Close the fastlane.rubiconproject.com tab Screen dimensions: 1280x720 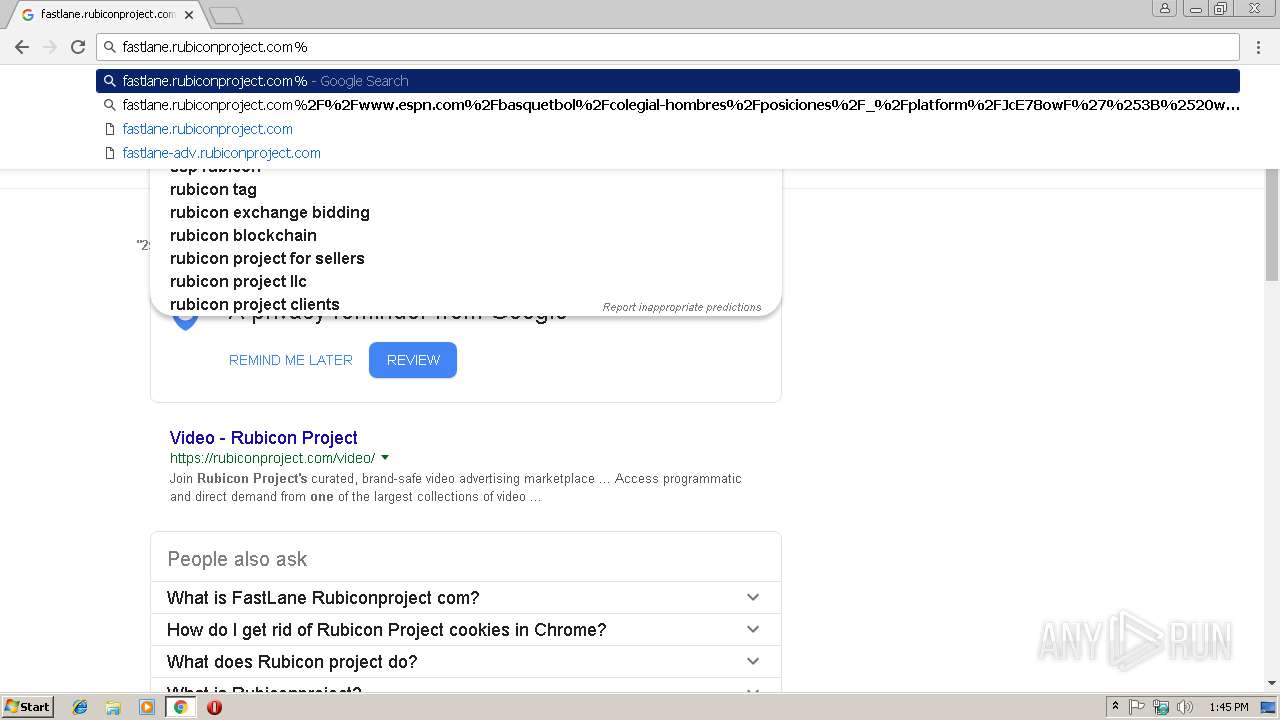(x=189, y=14)
